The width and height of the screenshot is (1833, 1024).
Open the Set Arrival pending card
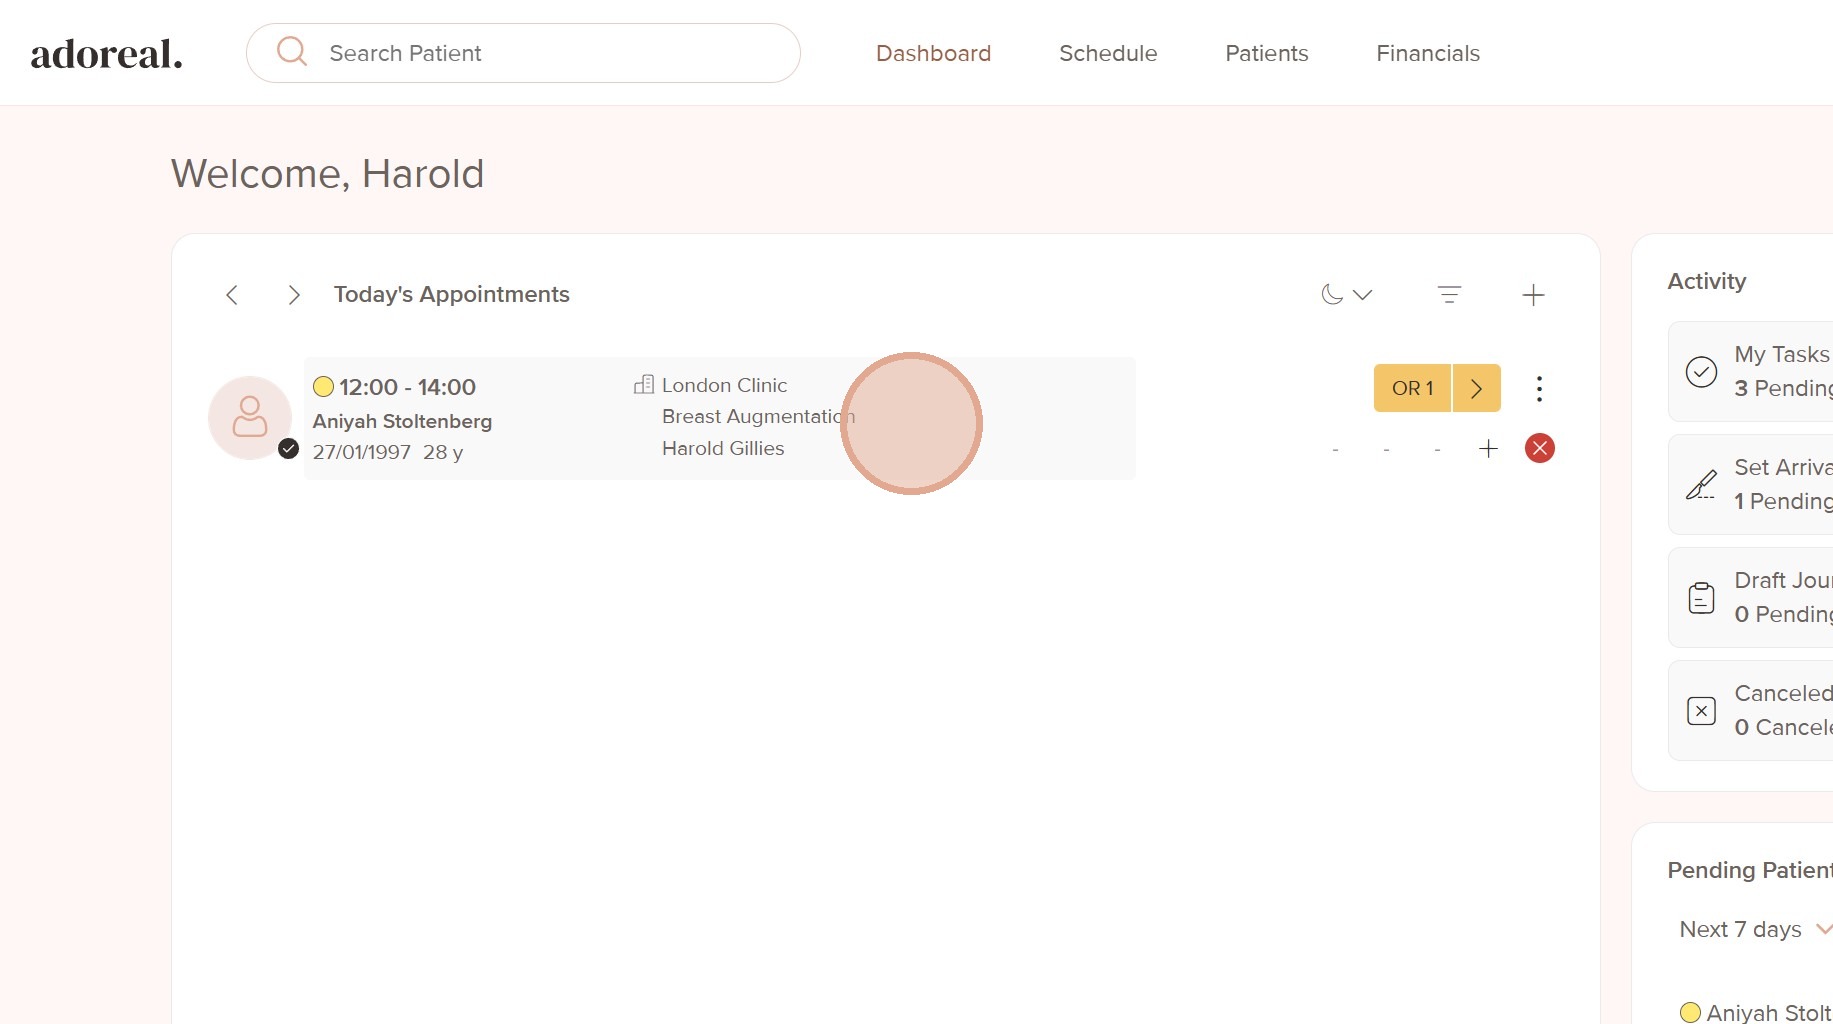(1760, 485)
